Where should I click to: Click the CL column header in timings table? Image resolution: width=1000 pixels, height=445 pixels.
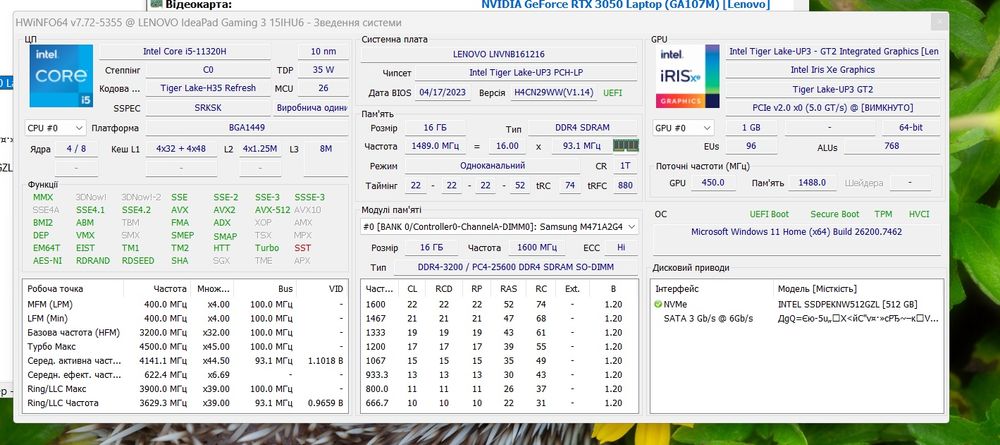pos(412,289)
